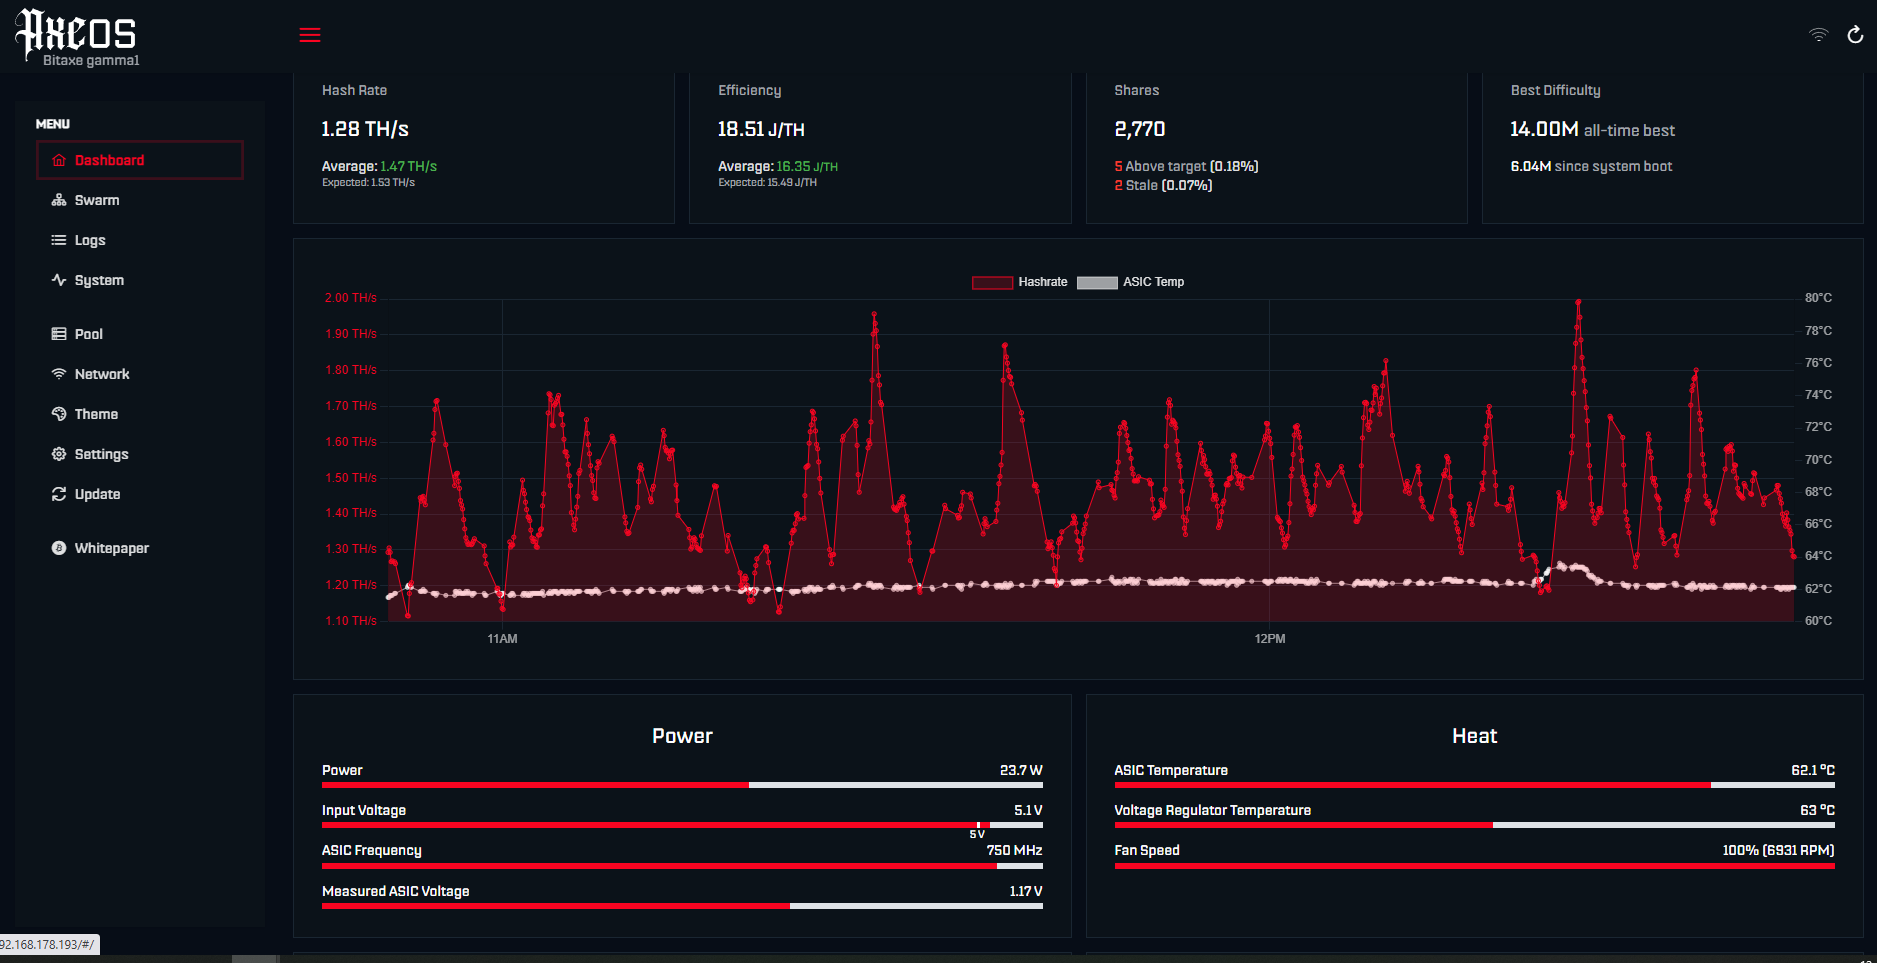
Task: Open the Pool configuration page
Action: (x=140, y=334)
